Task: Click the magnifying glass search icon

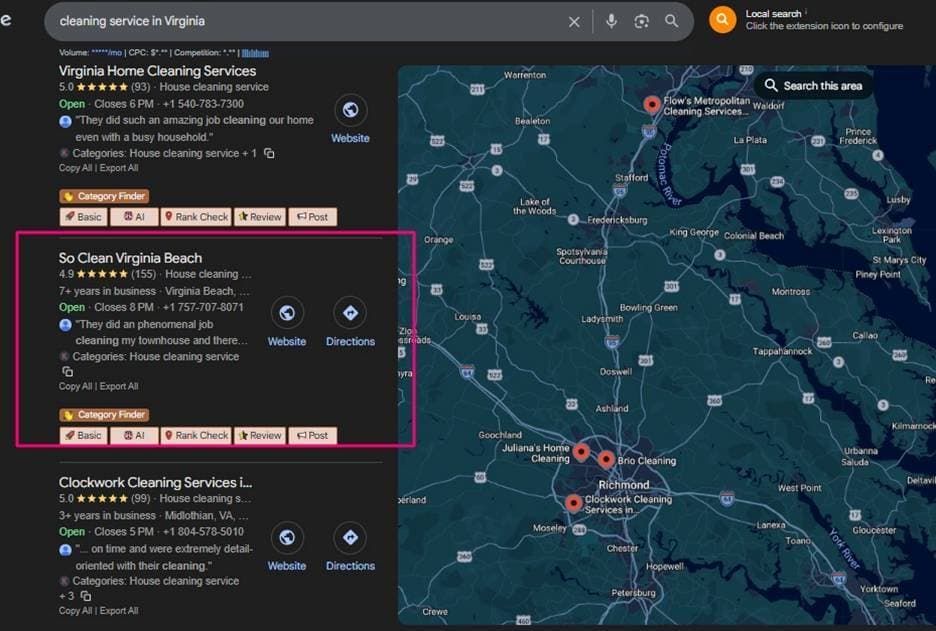Action: (672, 21)
